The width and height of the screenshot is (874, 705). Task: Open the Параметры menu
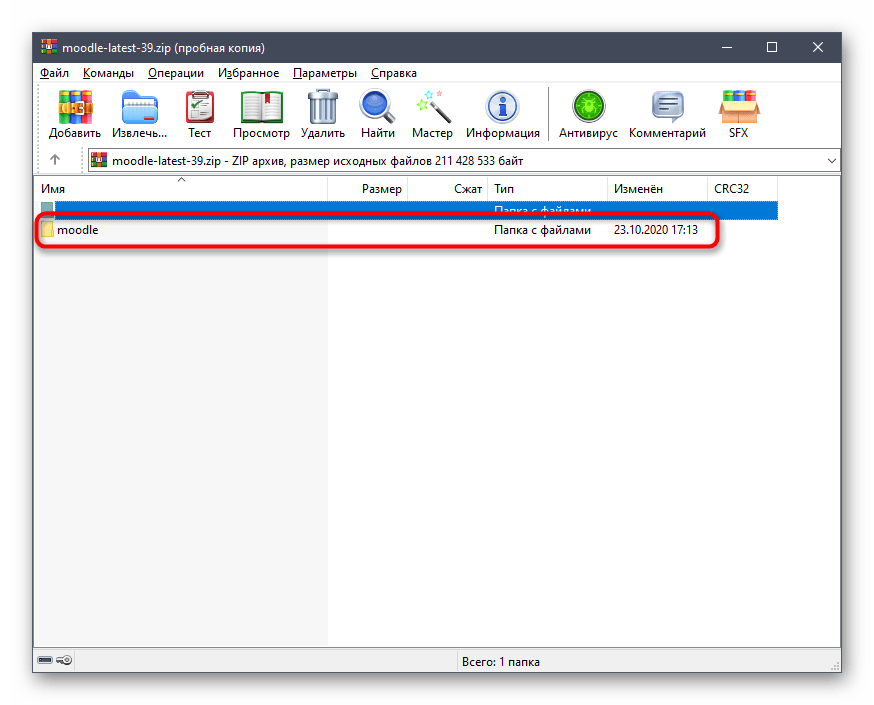324,73
